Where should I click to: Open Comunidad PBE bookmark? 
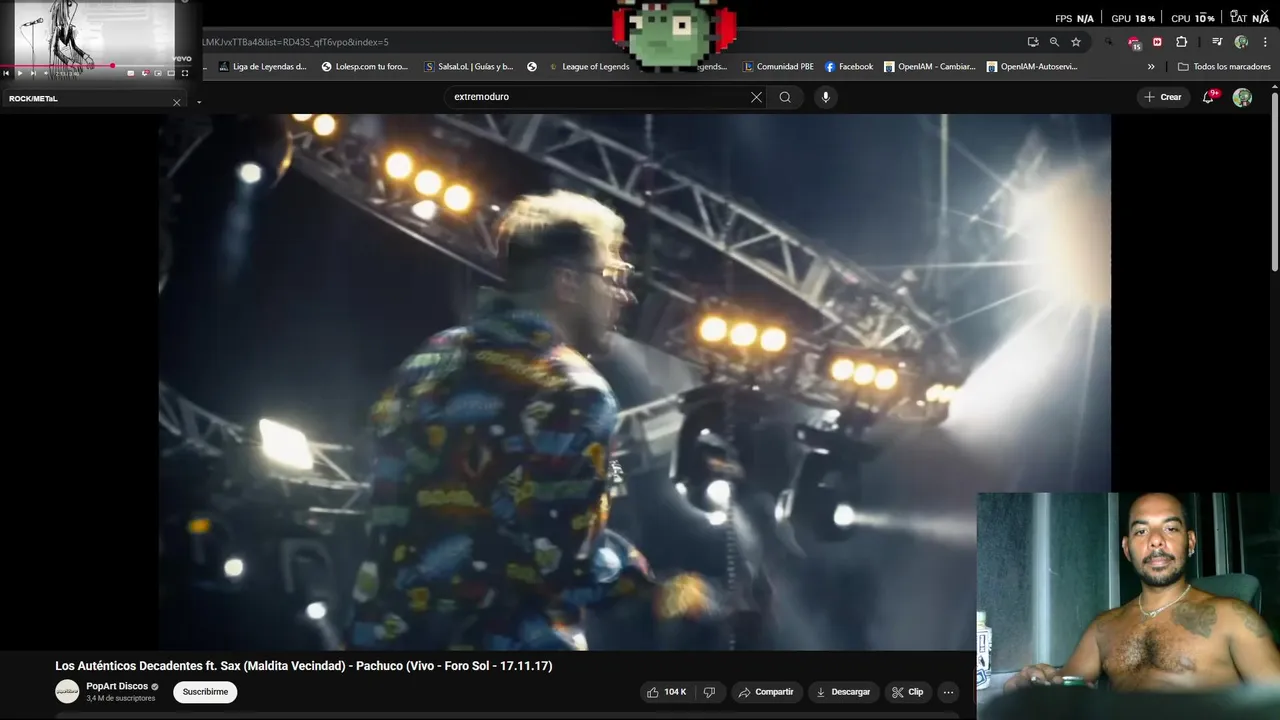pyautogui.click(x=778, y=67)
